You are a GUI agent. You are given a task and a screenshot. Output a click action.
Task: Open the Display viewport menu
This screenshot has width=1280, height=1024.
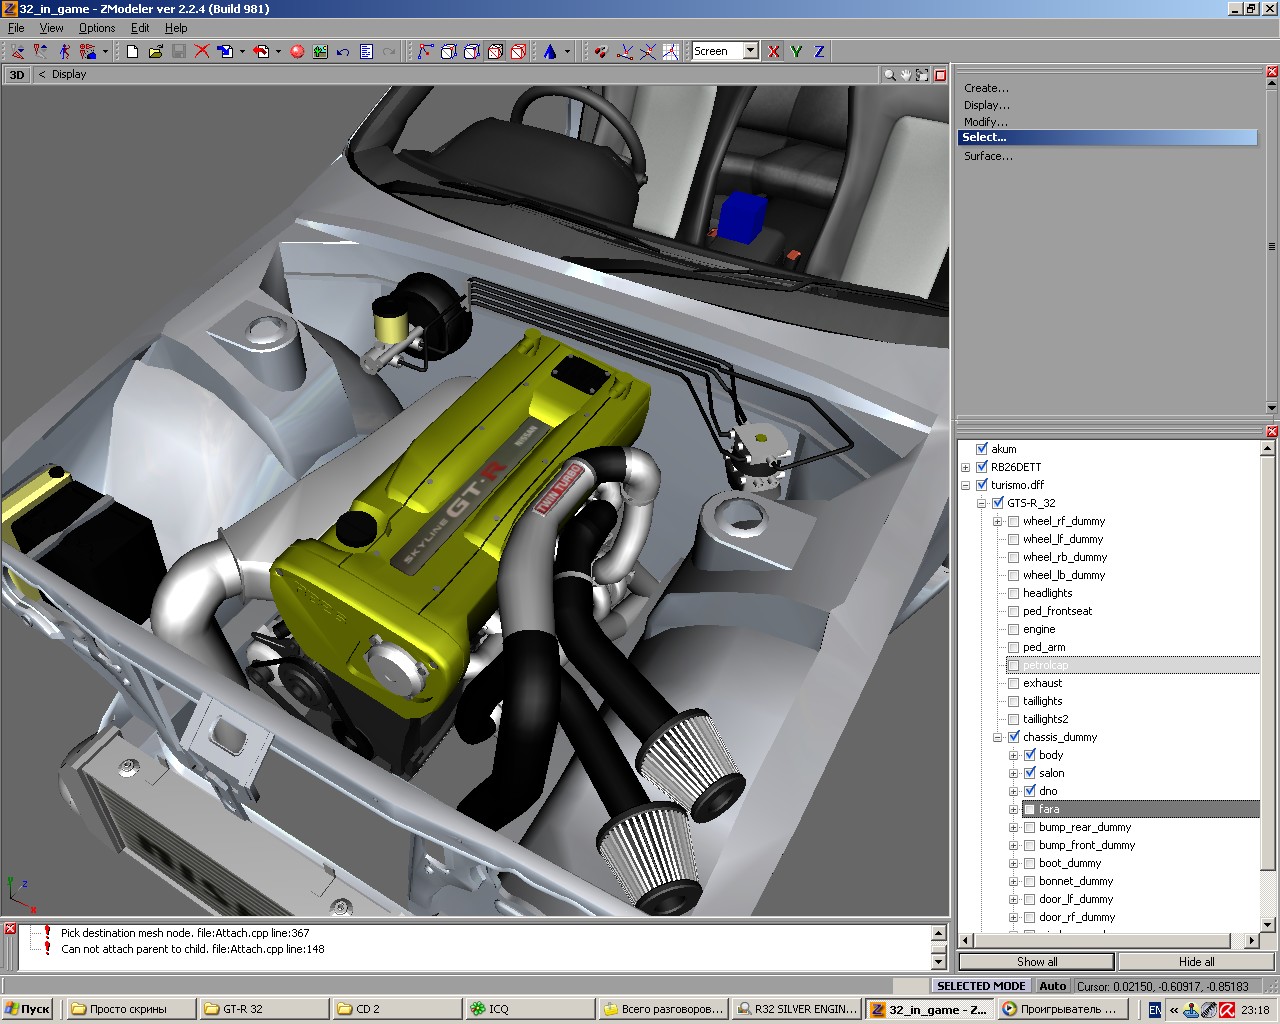[x=69, y=74]
